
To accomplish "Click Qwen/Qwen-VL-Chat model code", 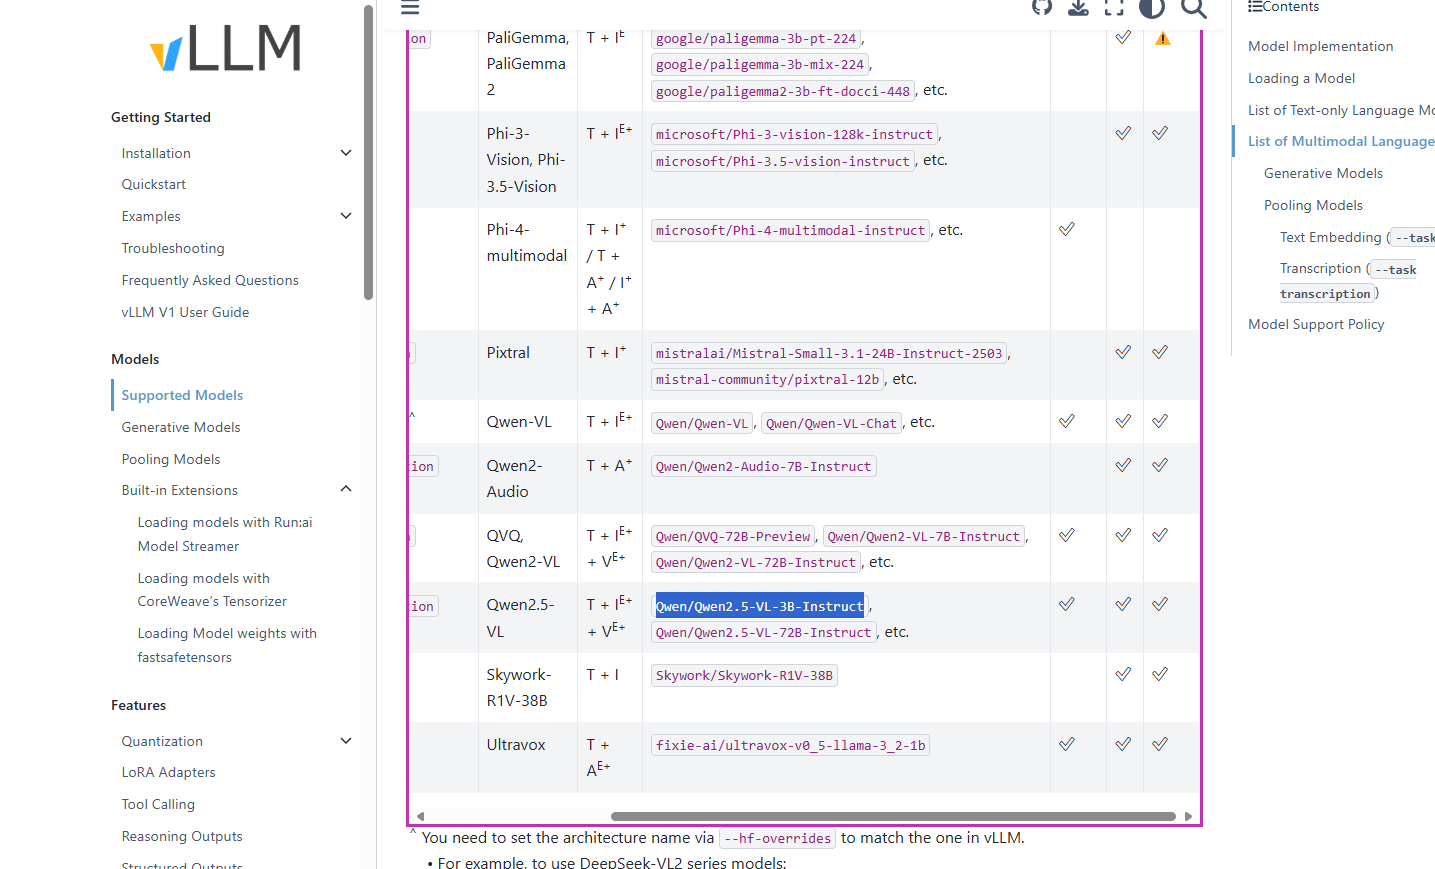I will (x=831, y=424).
